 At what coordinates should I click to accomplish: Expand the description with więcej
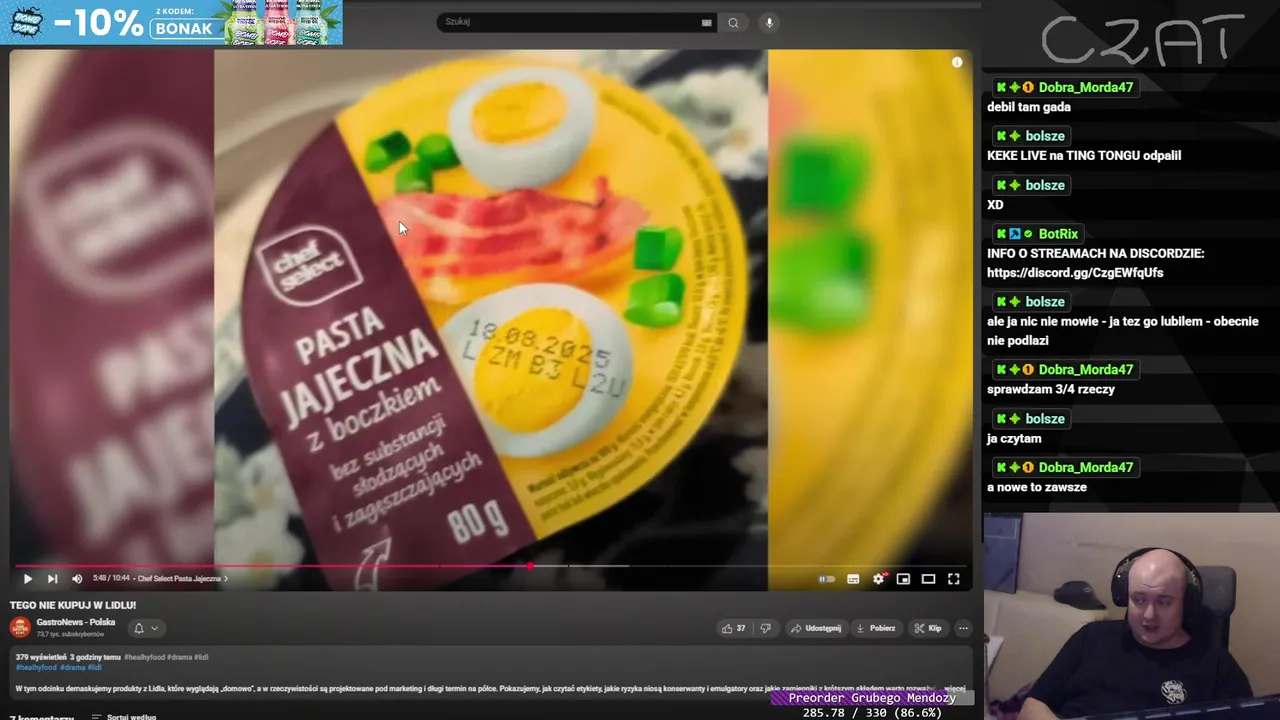point(954,689)
